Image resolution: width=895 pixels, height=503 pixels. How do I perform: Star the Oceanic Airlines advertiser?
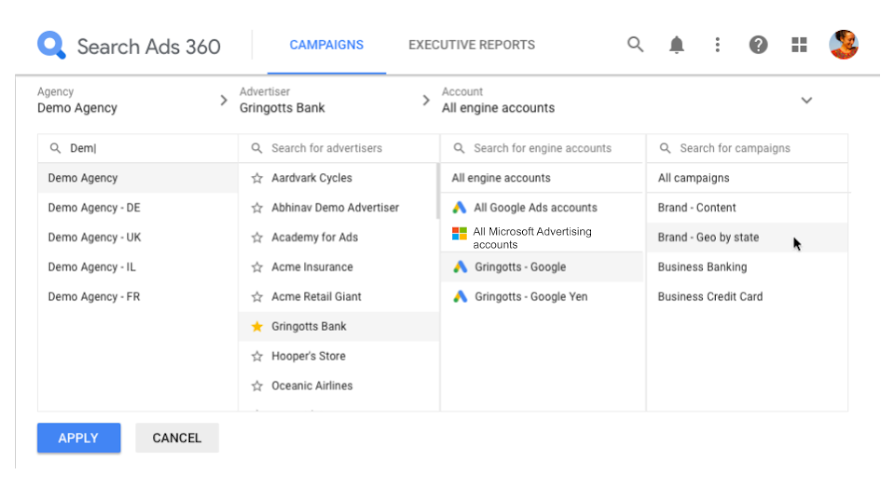pos(257,386)
